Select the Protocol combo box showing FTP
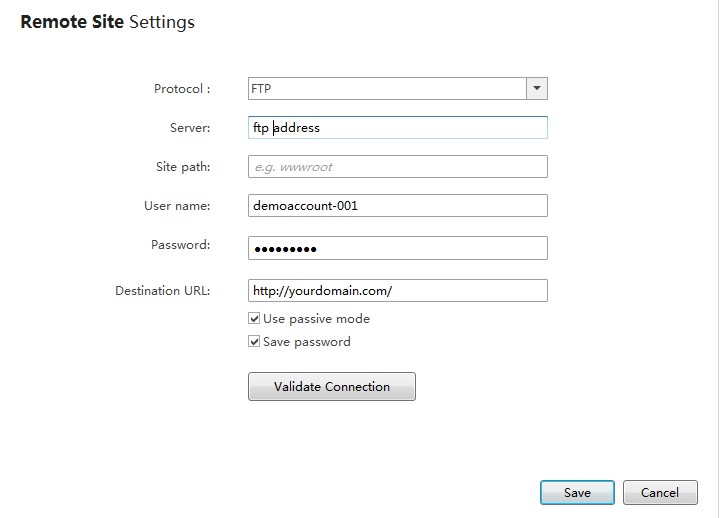The image size is (719, 518). coord(387,88)
